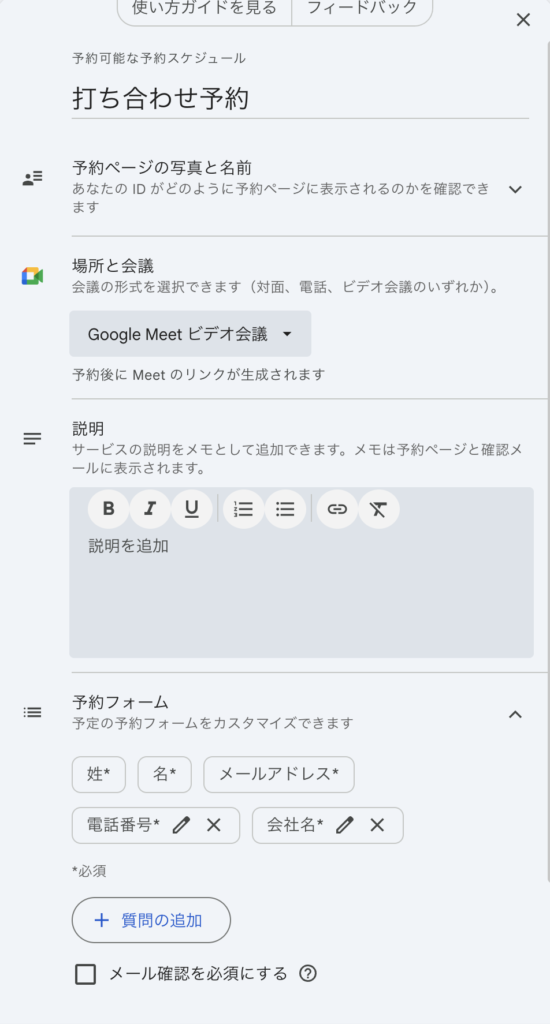The image size is (550, 1024).
Task: Insert link in the description editor
Action: click(337, 509)
